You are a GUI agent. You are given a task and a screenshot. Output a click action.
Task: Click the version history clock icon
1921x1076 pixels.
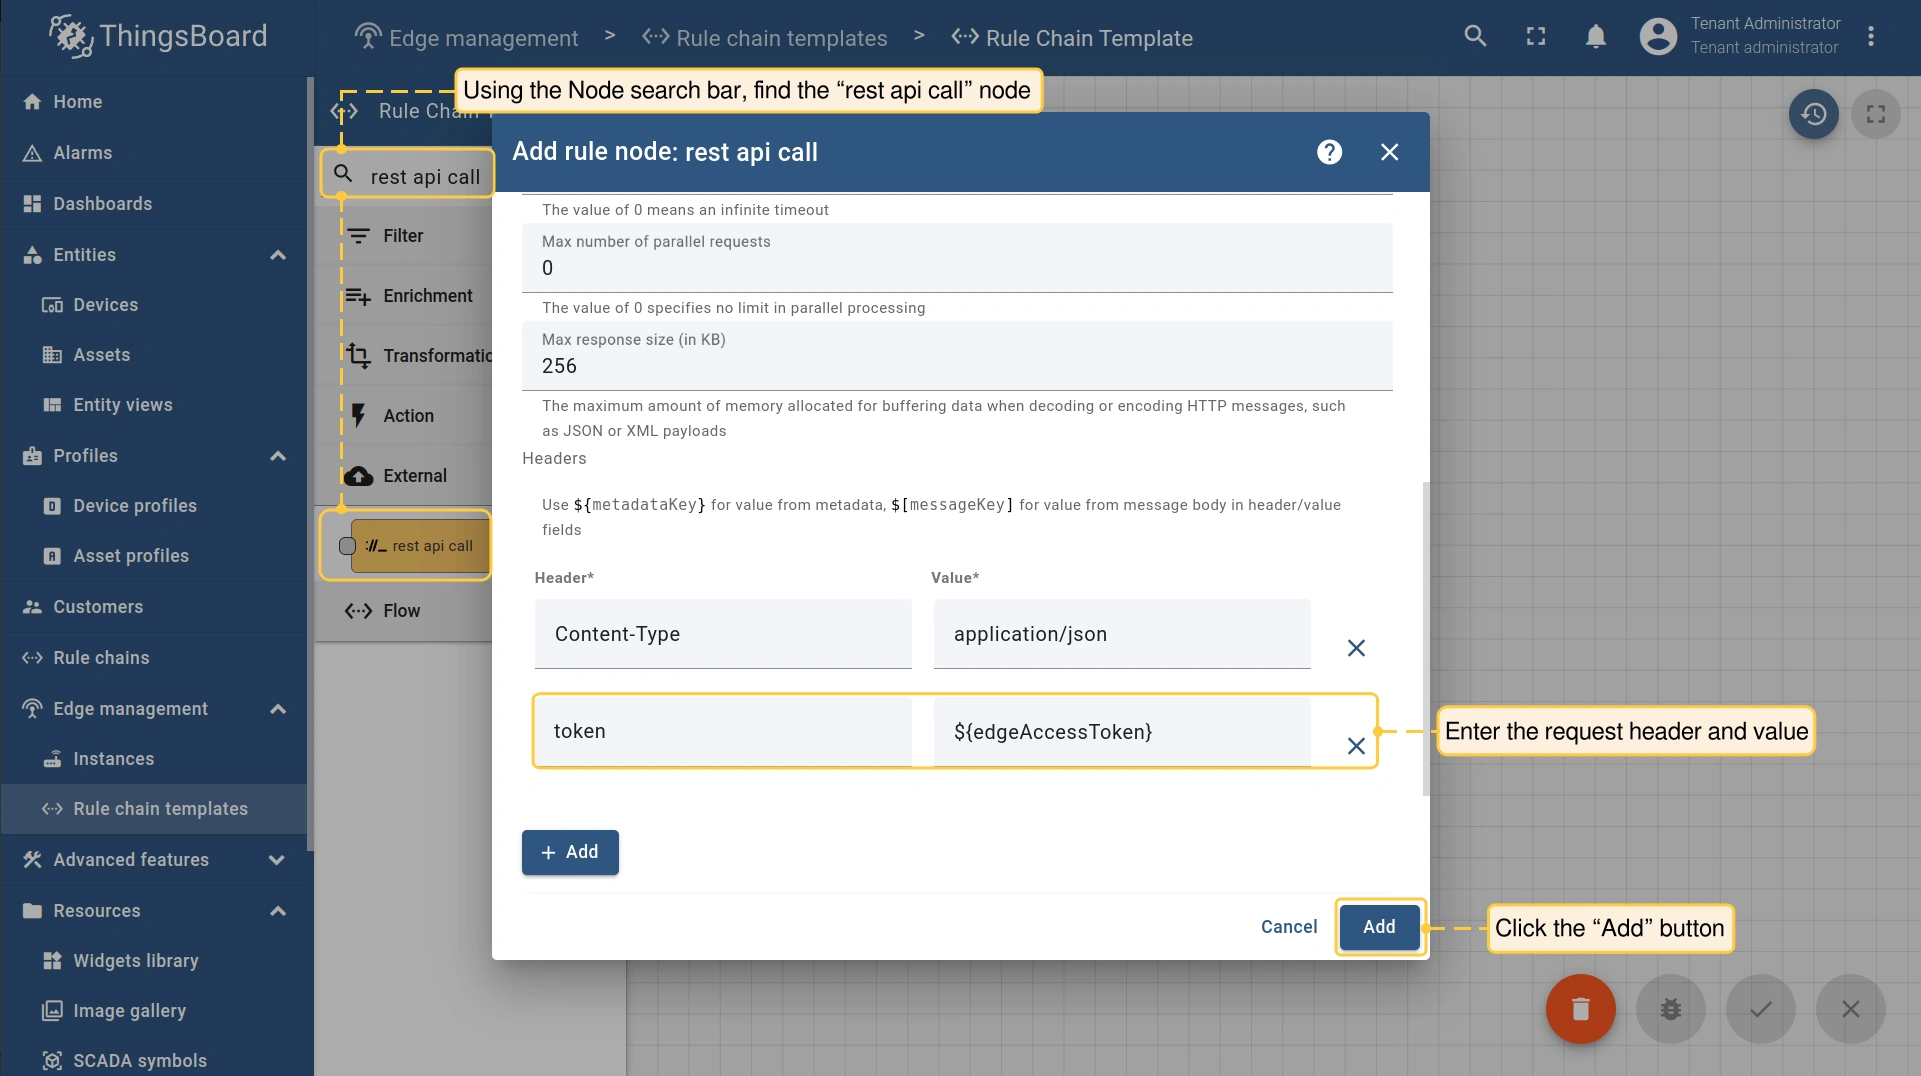[1813, 114]
